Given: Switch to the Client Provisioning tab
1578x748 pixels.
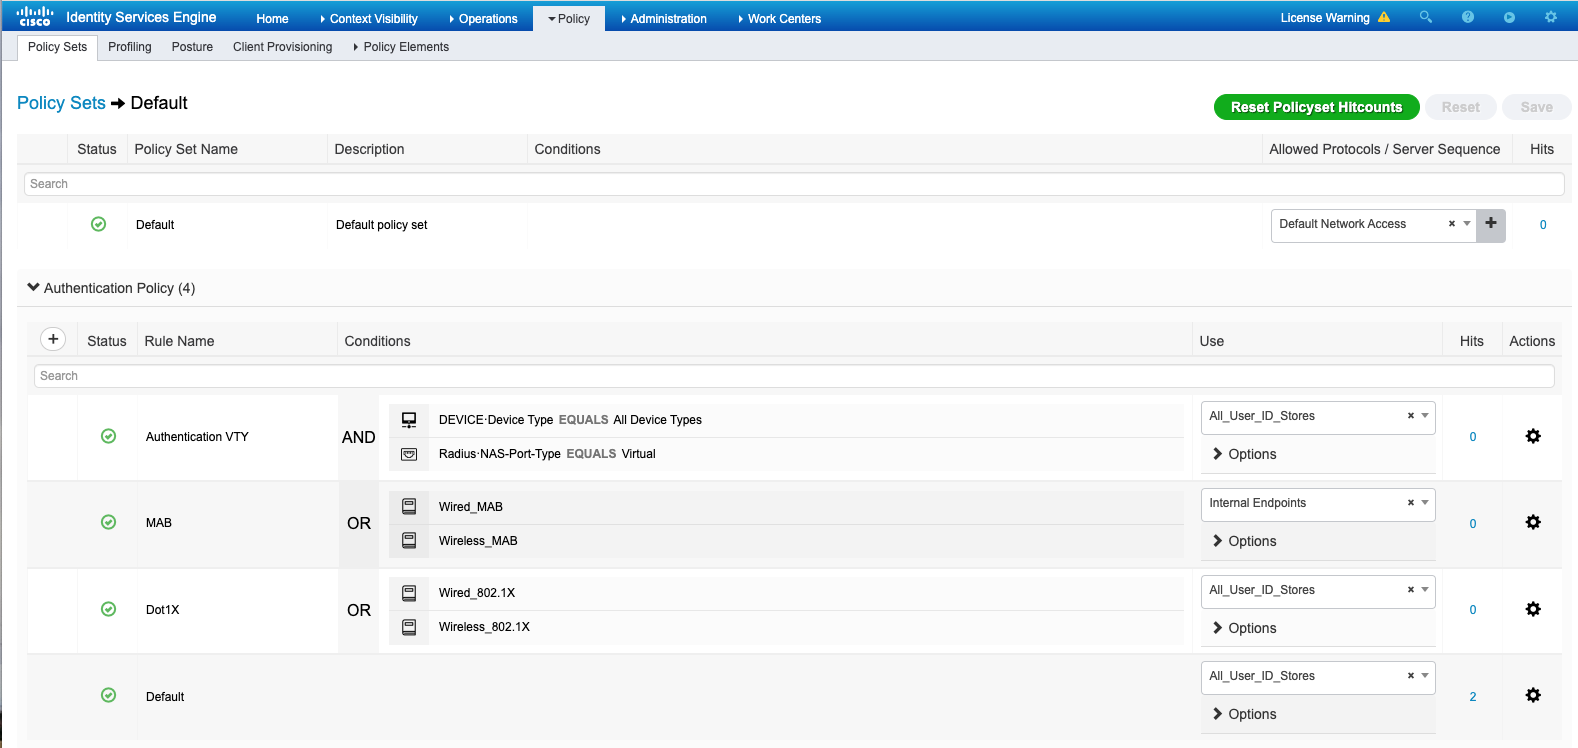Looking at the screenshot, I should [x=283, y=47].
